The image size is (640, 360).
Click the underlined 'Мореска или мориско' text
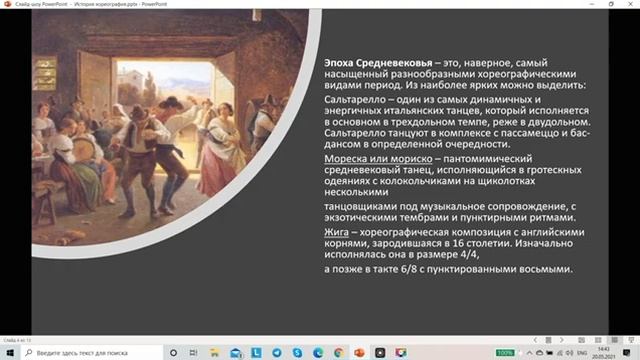pyautogui.click(x=378, y=158)
